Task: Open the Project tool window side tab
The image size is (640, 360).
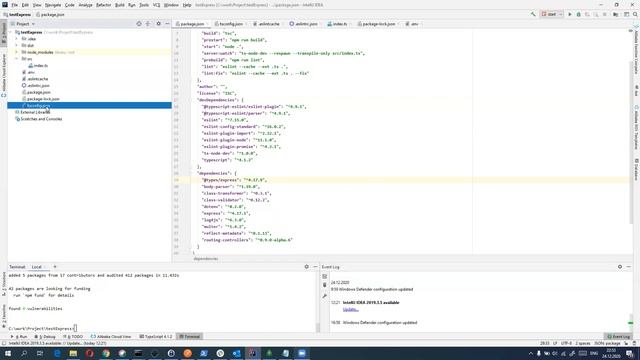Action: [x=4, y=33]
